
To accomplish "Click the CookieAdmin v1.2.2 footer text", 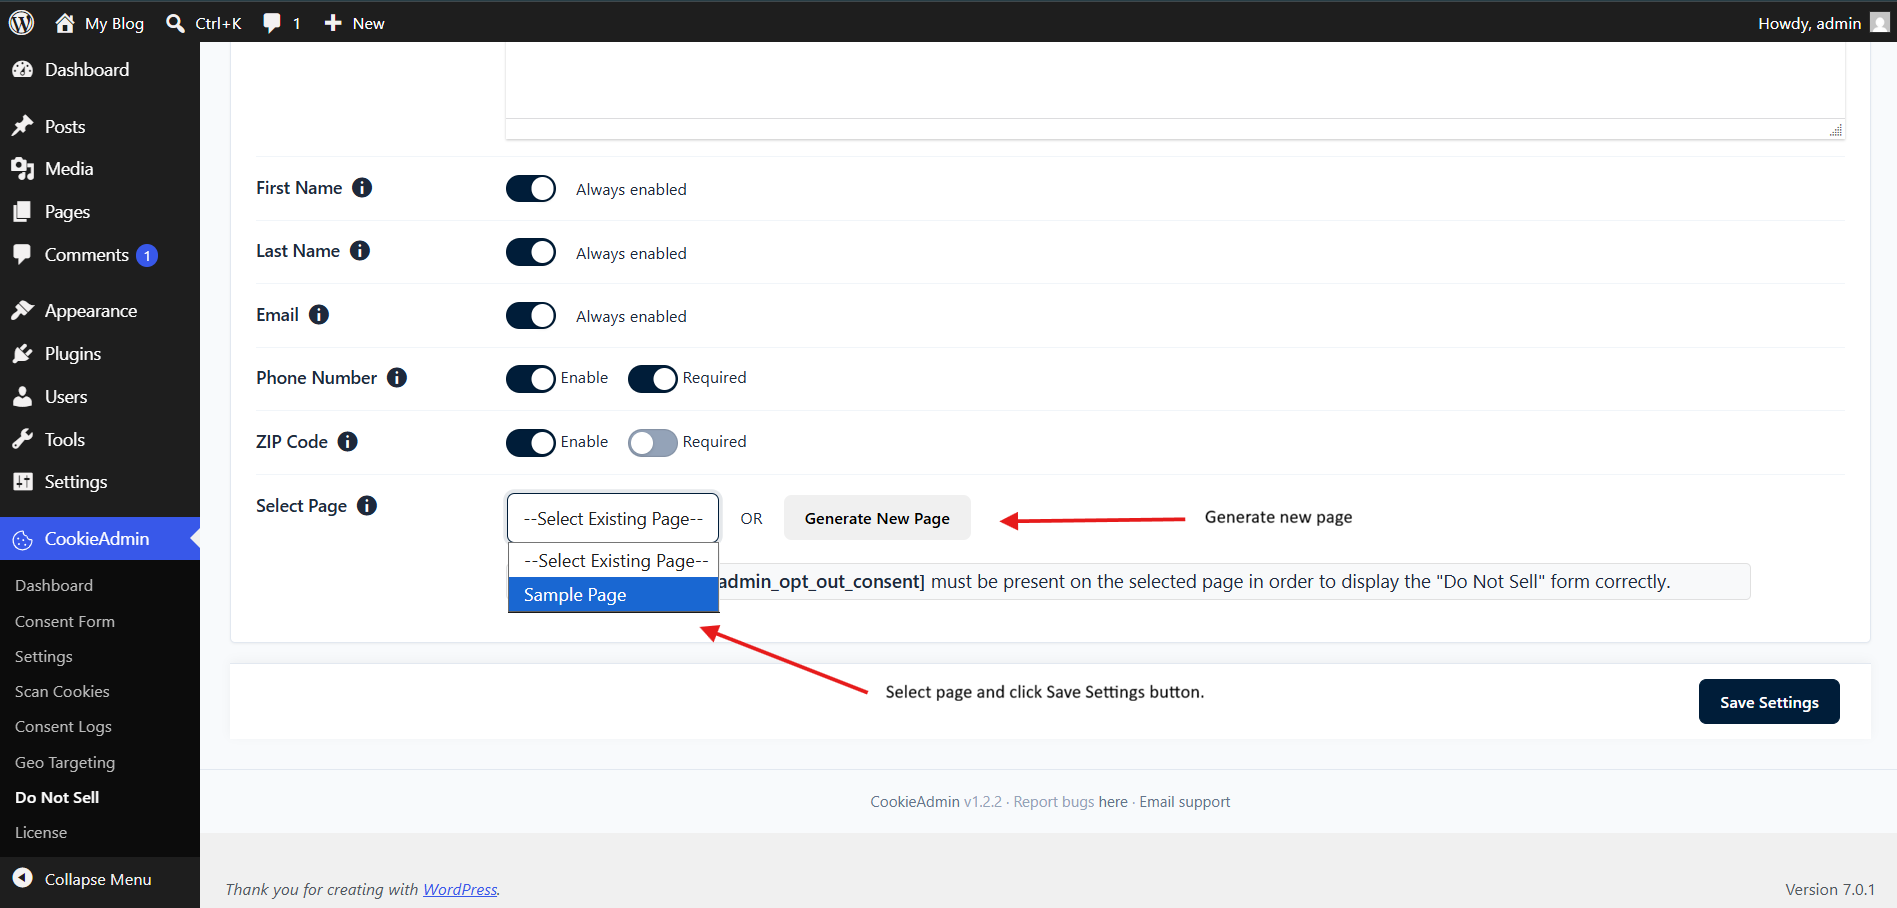I will (935, 802).
